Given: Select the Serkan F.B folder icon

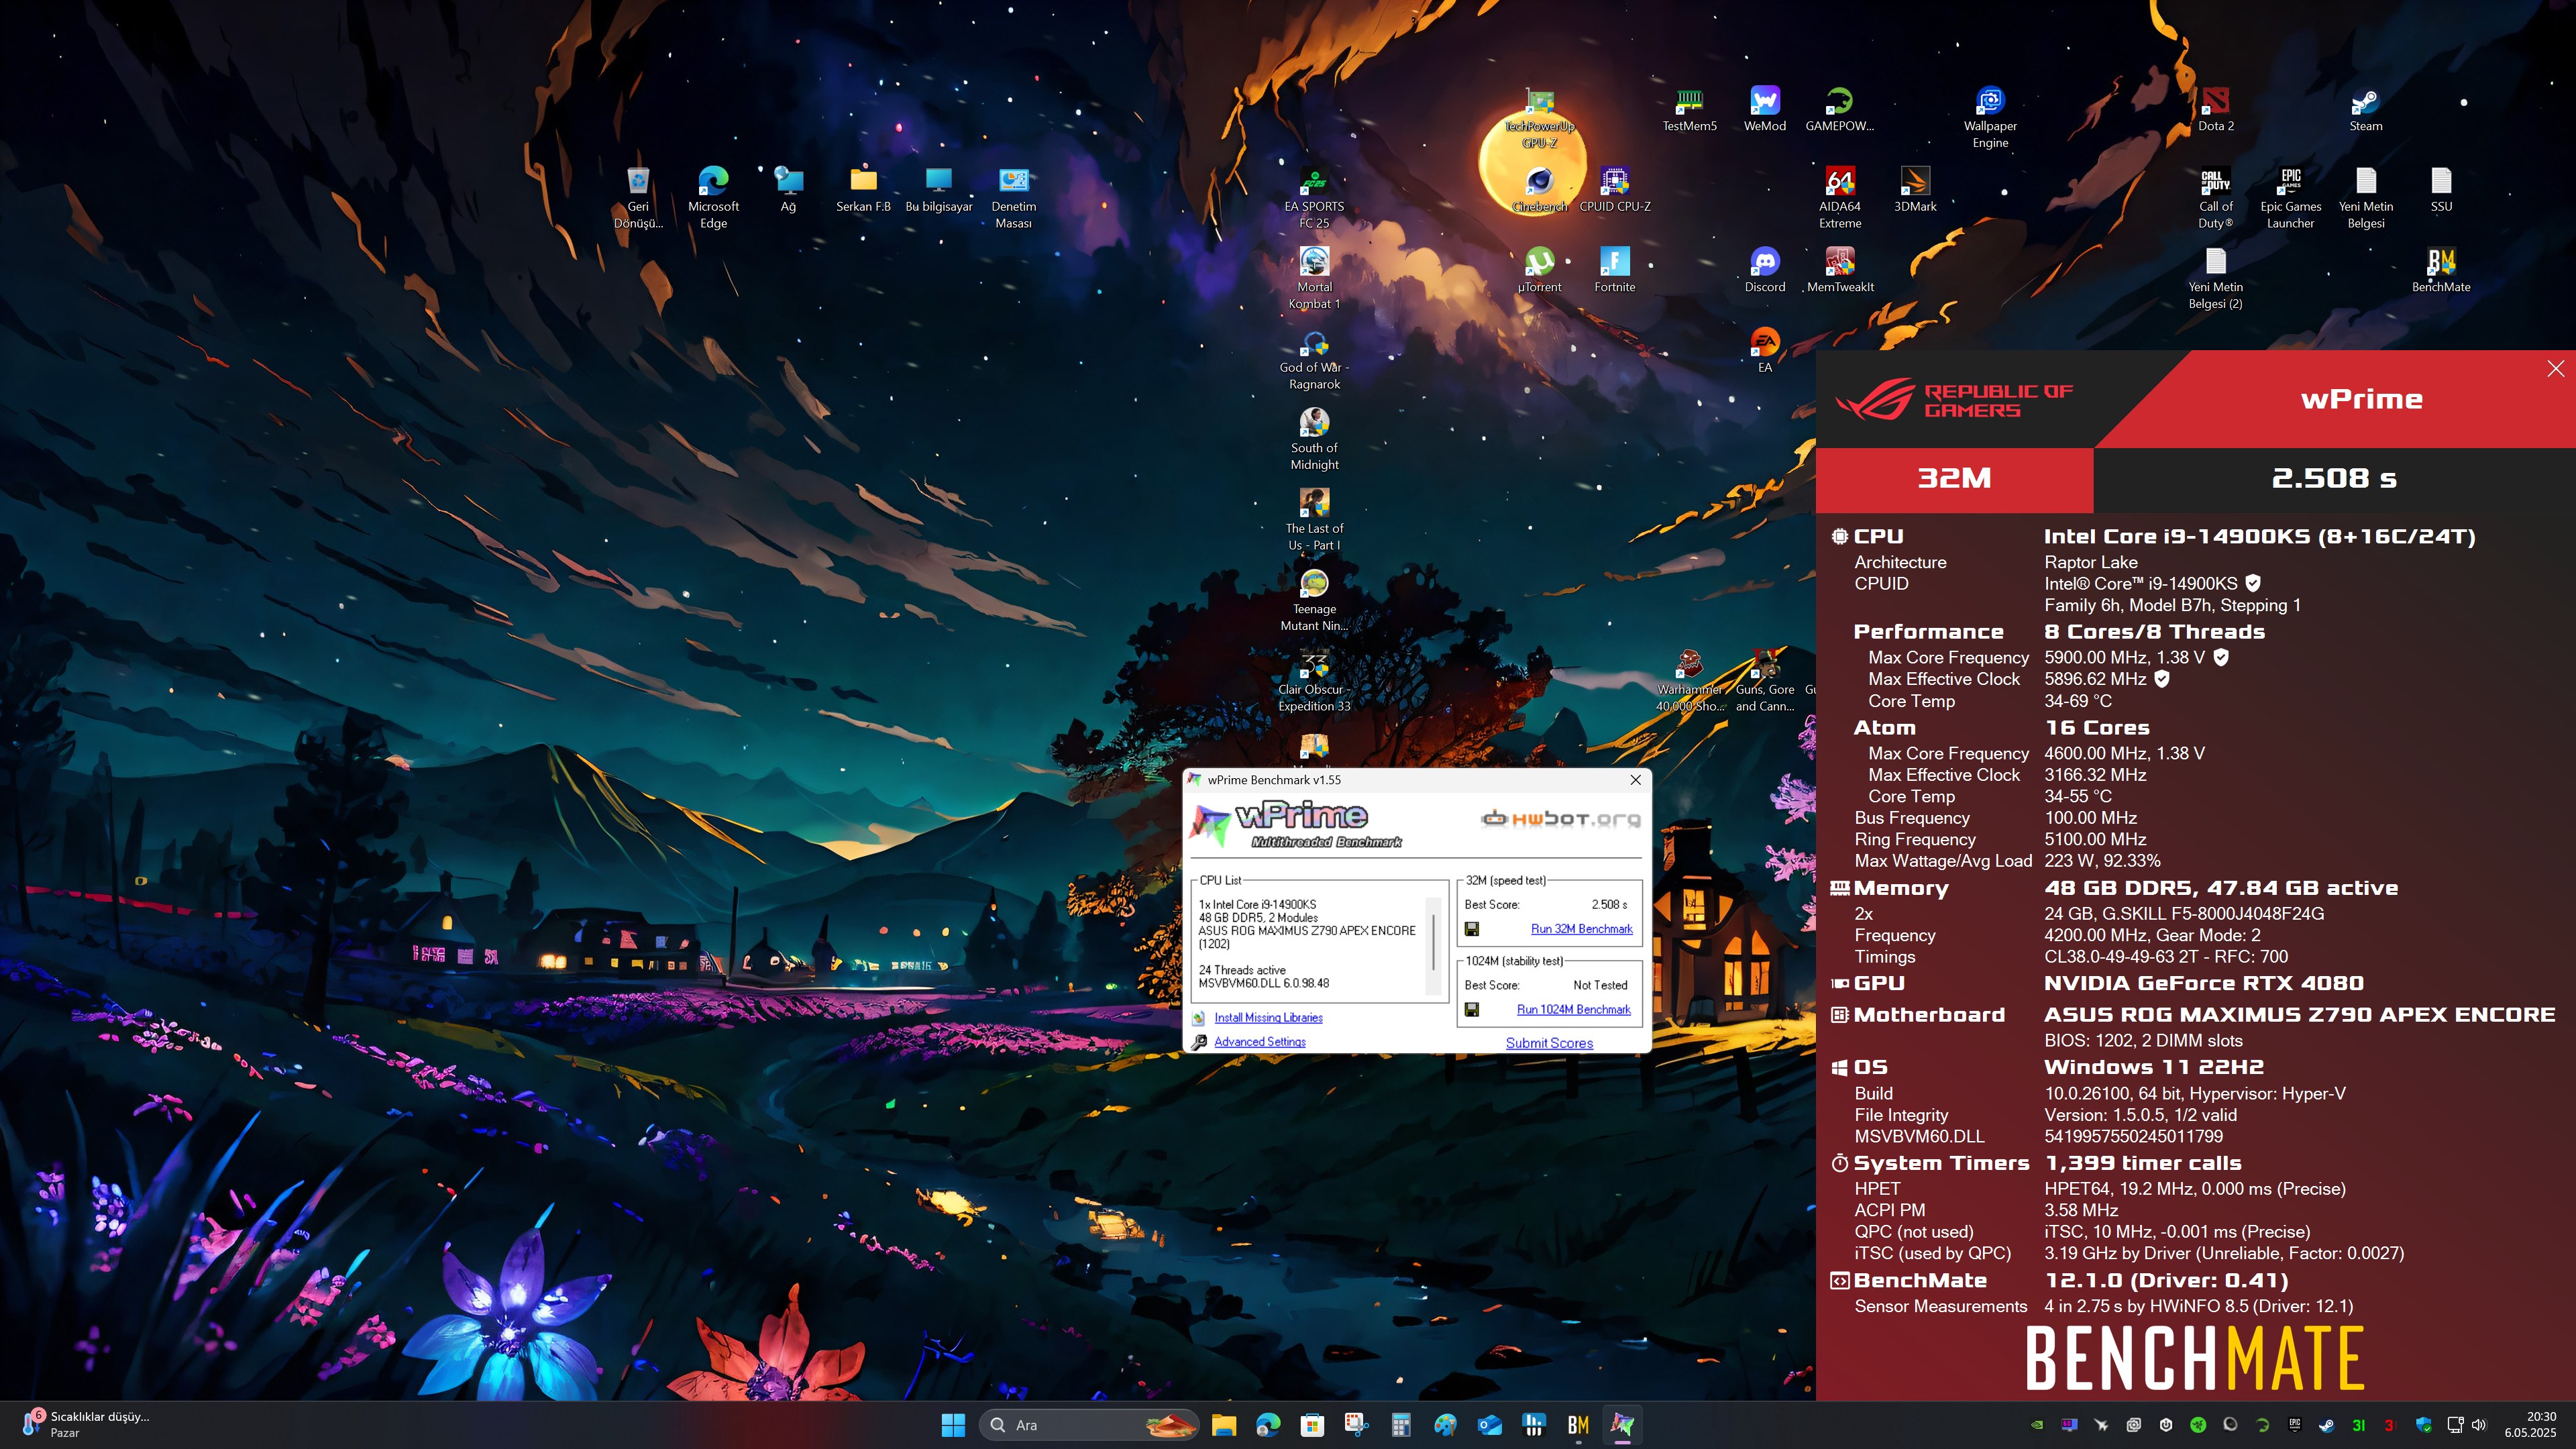Looking at the screenshot, I should pyautogui.click(x=863, y=190).
